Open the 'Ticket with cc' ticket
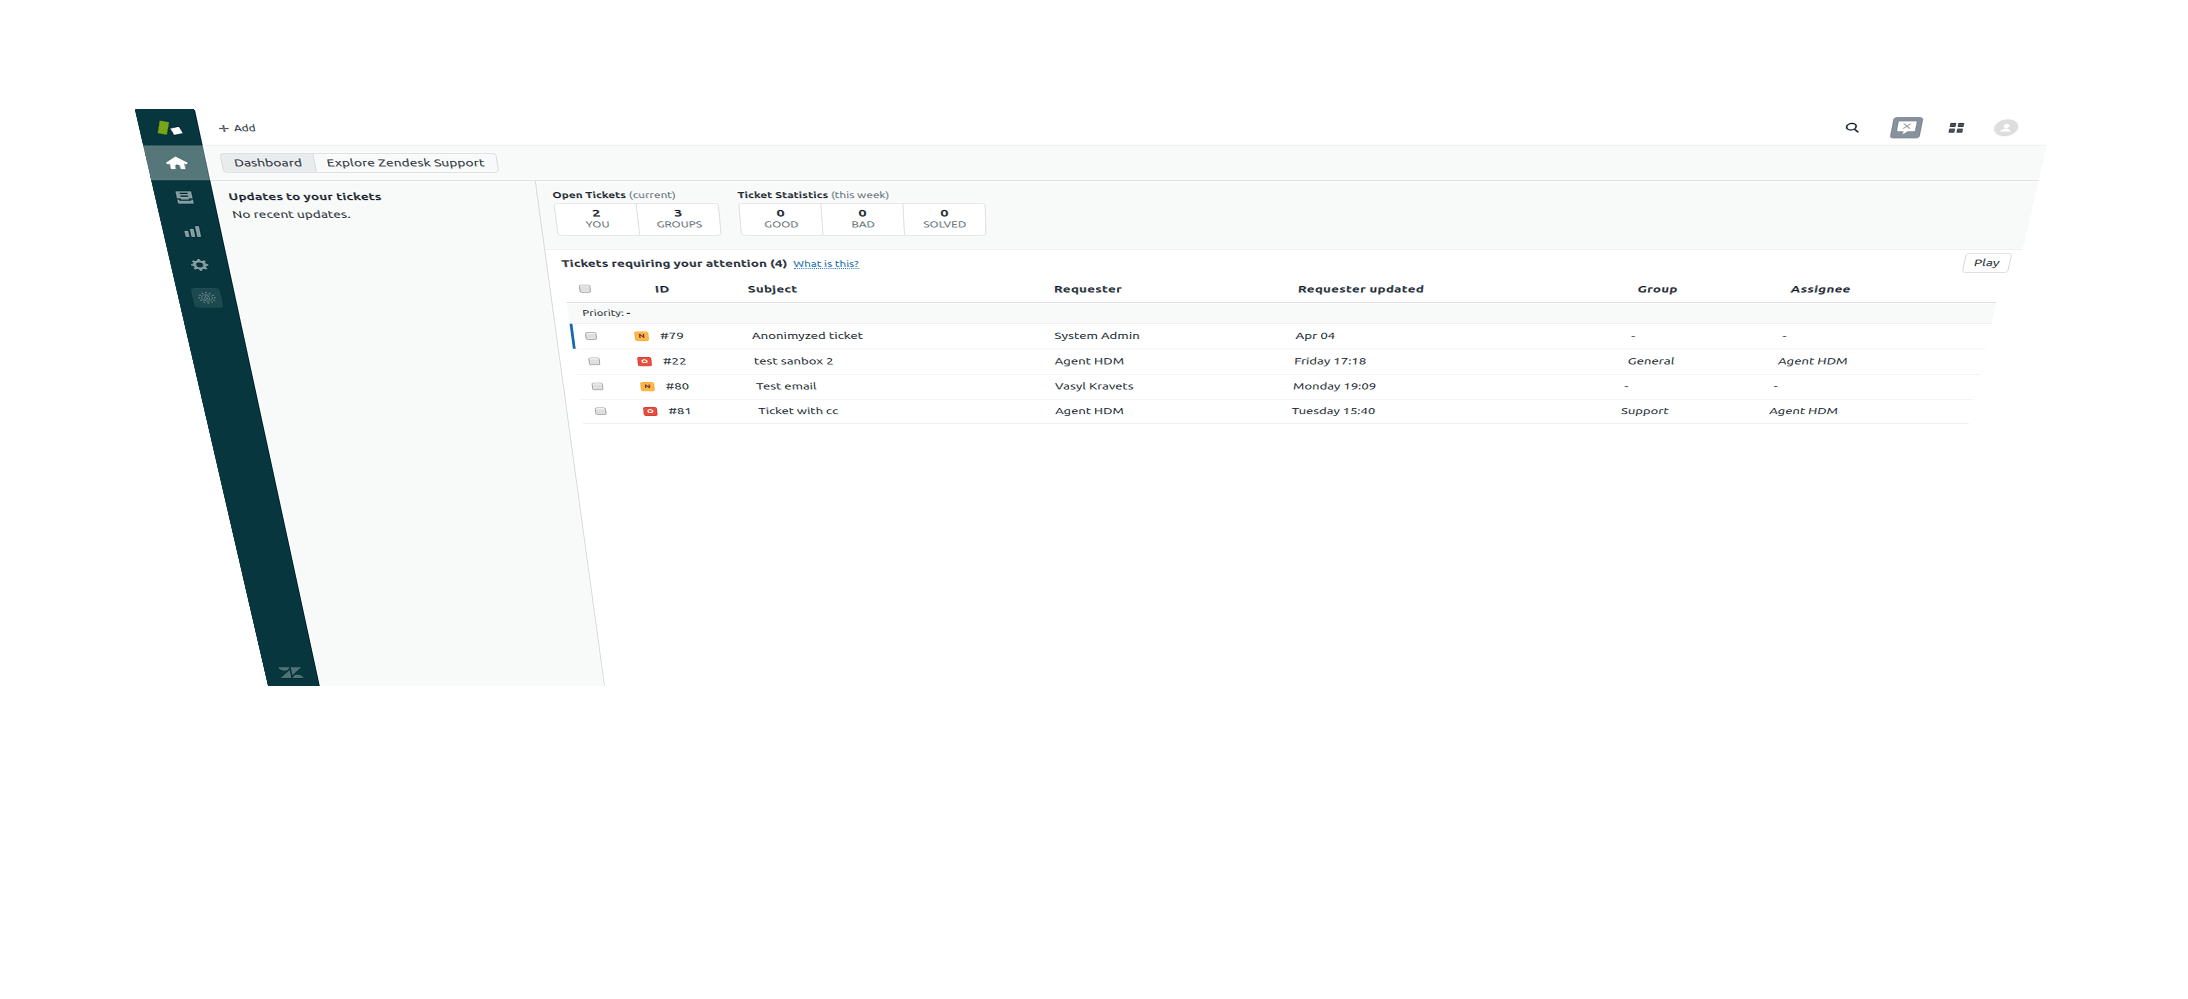The width and height of the screenshot is (2188, 999). (798, 411)
